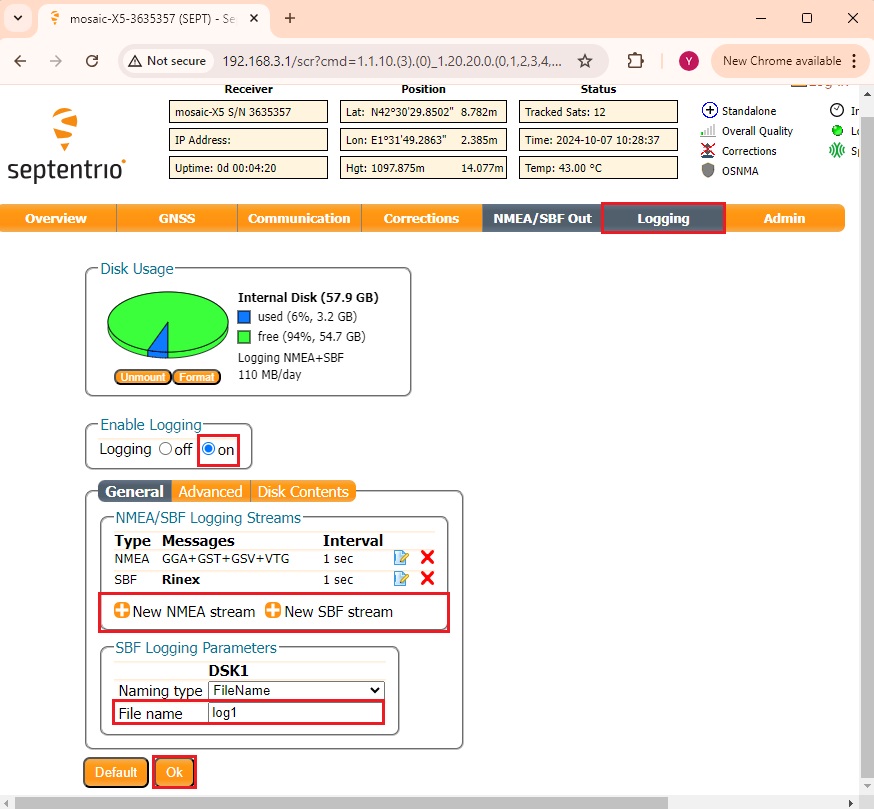Open the Corrections menu

tap(421, 218)
